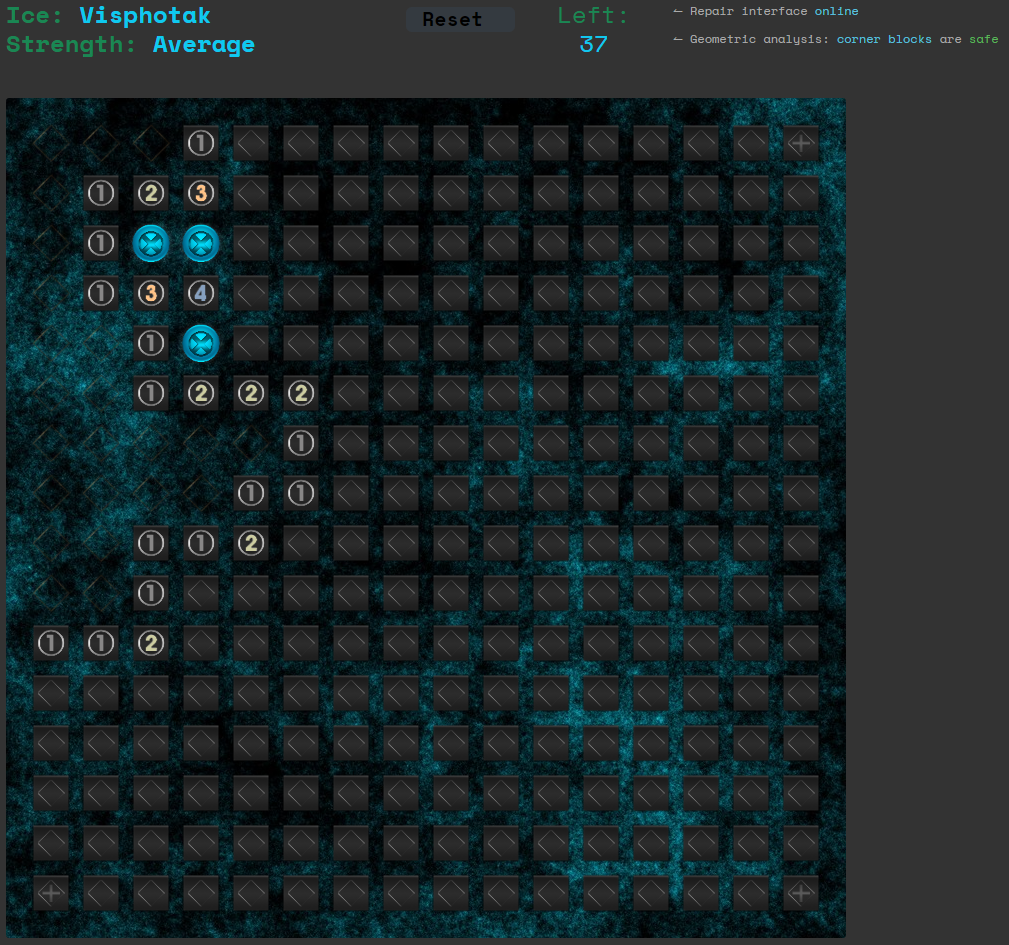Remove the cyan flag right of the first flag
This screenshot has width=1009, height=945.
click(201, 243)
